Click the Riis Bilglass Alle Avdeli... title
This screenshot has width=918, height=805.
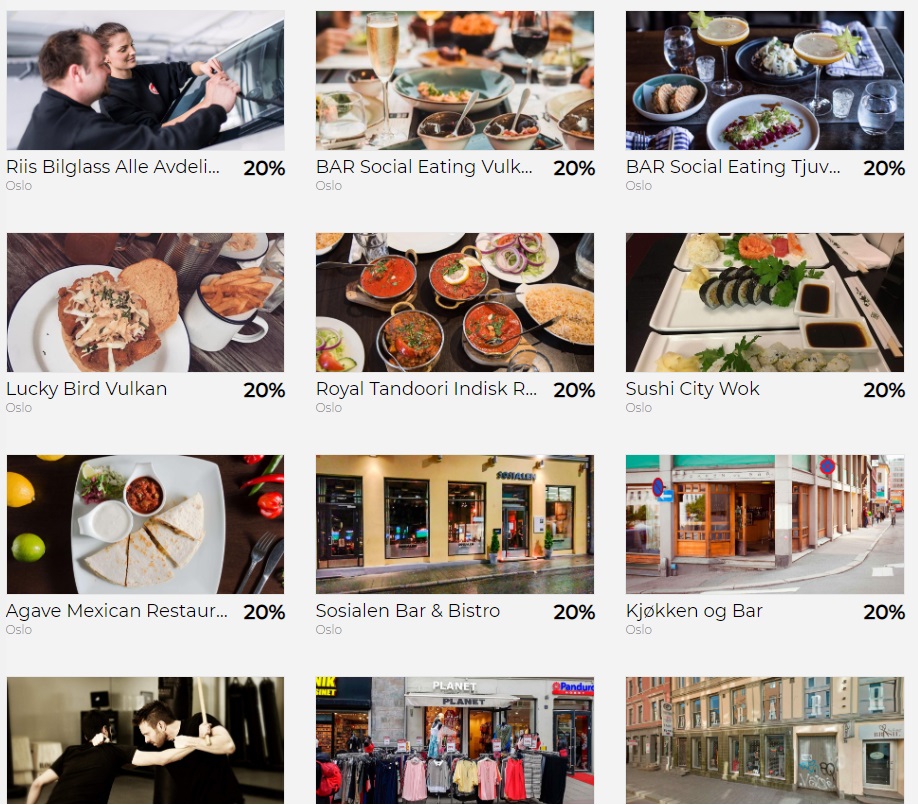pyautogui.click(x=113, y=167)
